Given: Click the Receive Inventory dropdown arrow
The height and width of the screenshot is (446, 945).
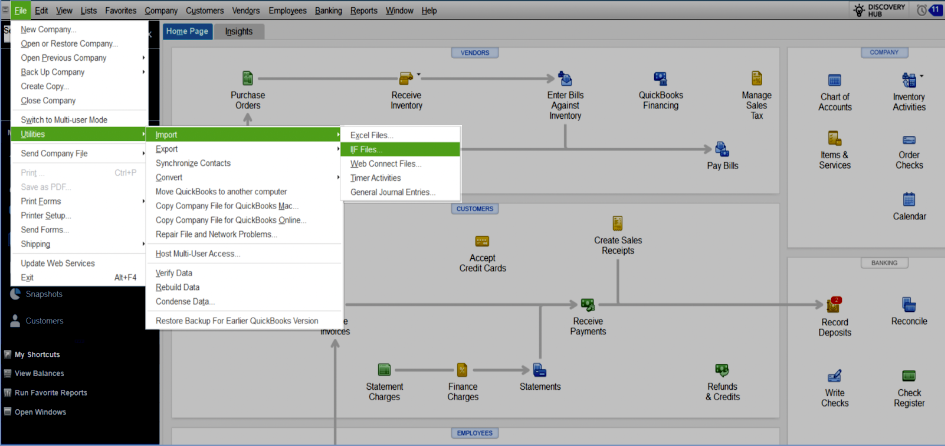Looking at the screenshot, I should click(x=420, y=74).
